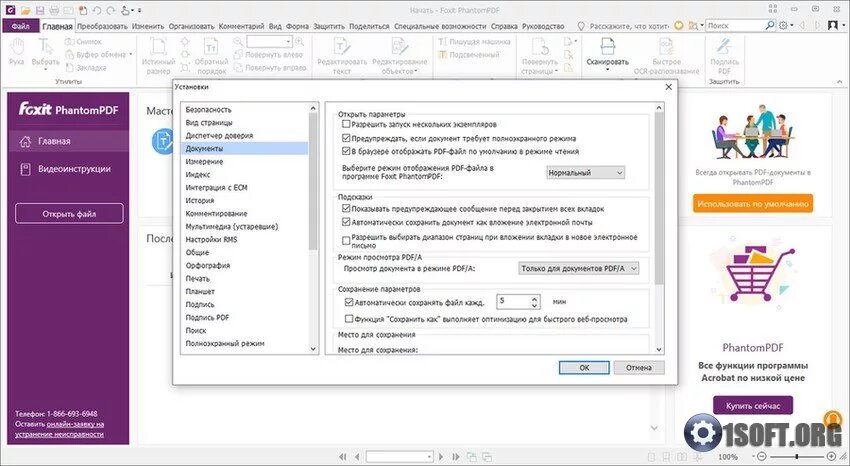Enable Разрешить выбирать диапазон страниц checkbox
This screenshot has height=466, width=850.
click(x=346, y=241)
